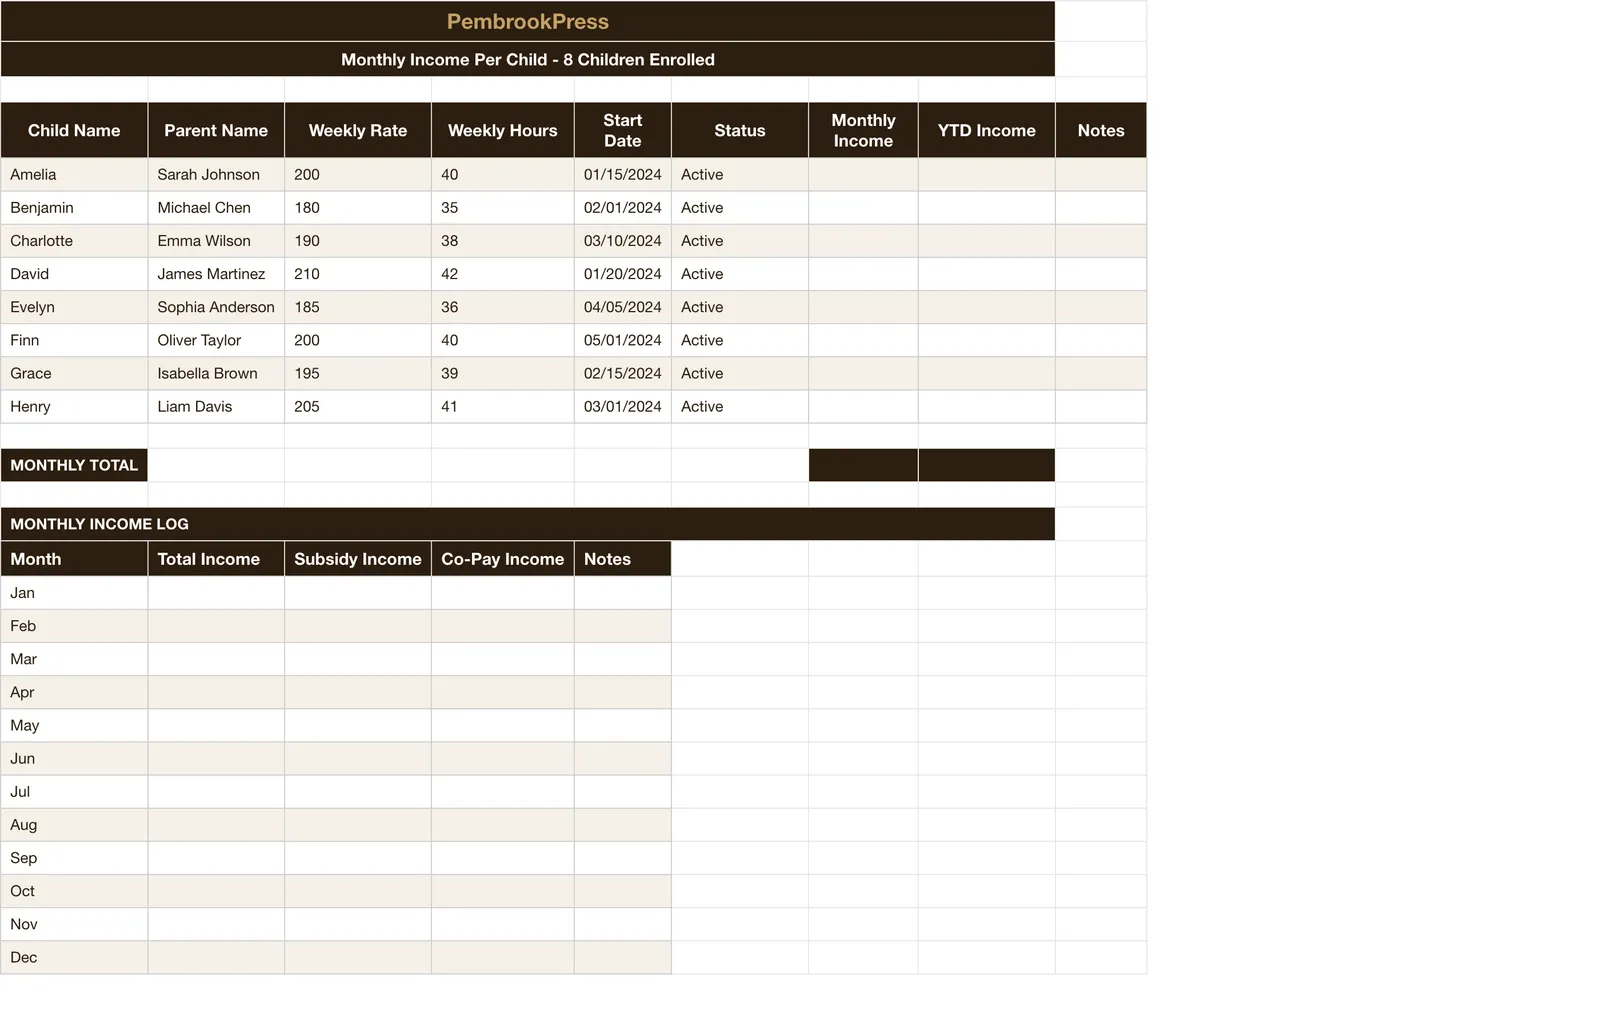The height and width of the screenshot is (1029, 1600).
Task: Click the PembrookPress title cell
Action: (527, 21)
